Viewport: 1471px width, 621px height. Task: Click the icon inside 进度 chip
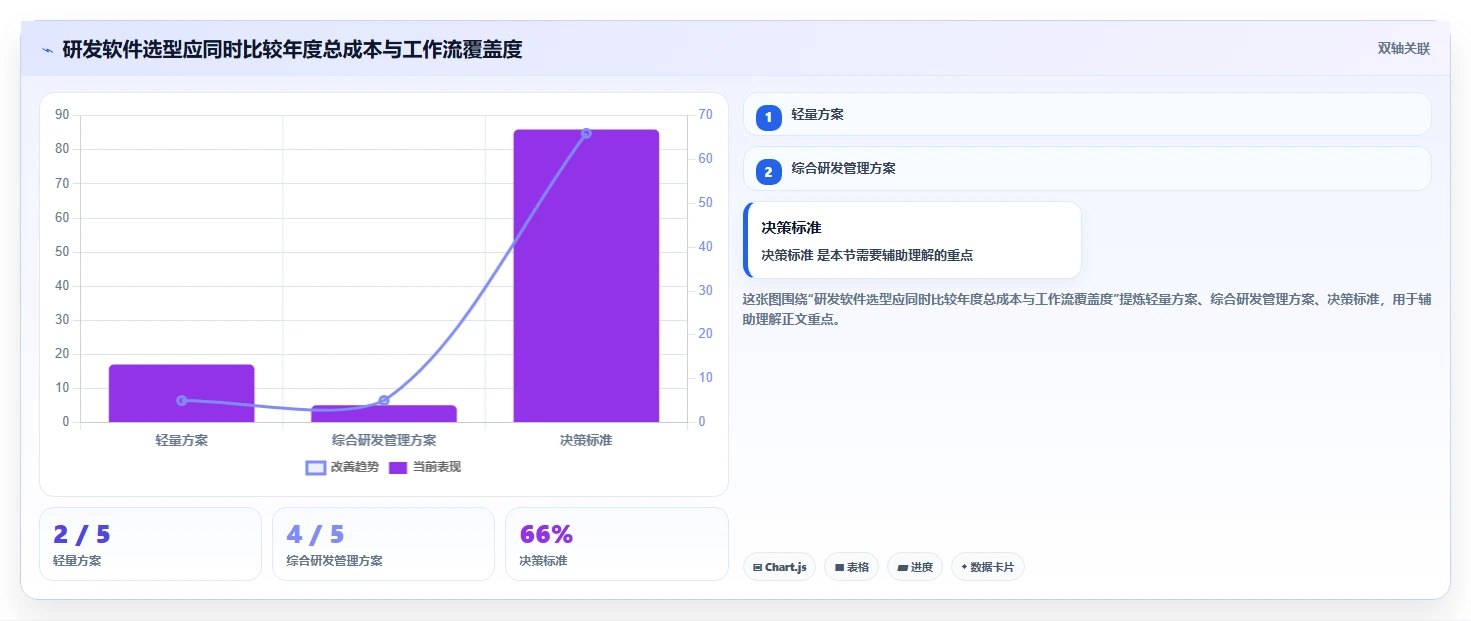tap(902, 568)
